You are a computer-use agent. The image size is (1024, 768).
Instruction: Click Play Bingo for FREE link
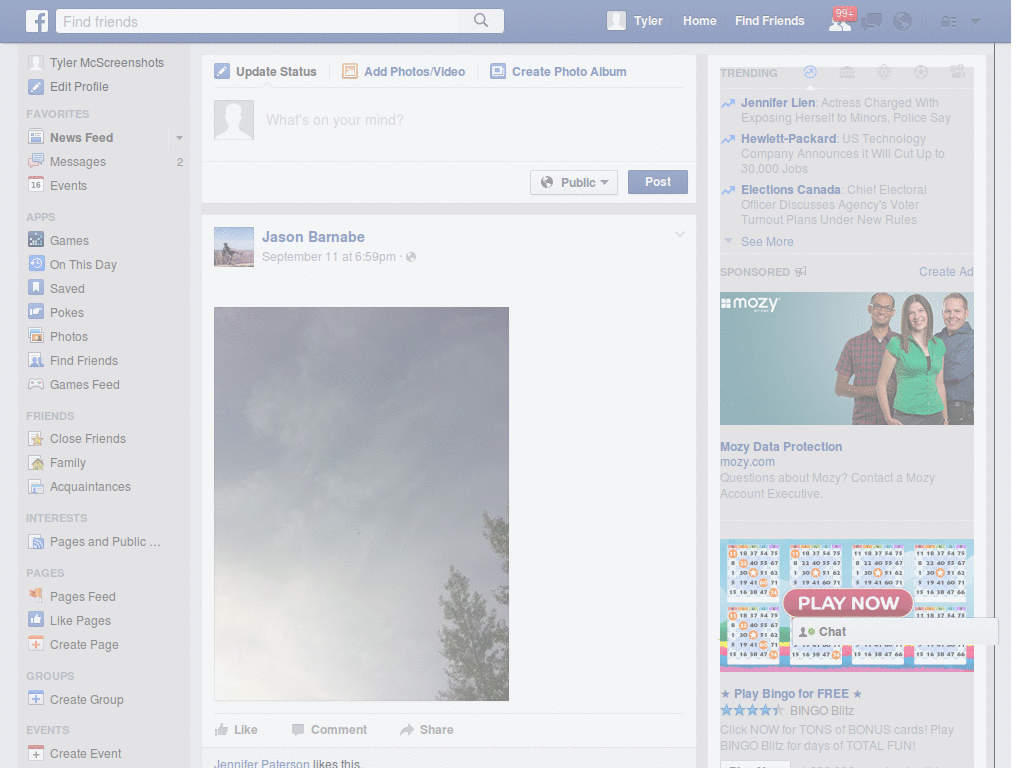(x=791, y=694)
